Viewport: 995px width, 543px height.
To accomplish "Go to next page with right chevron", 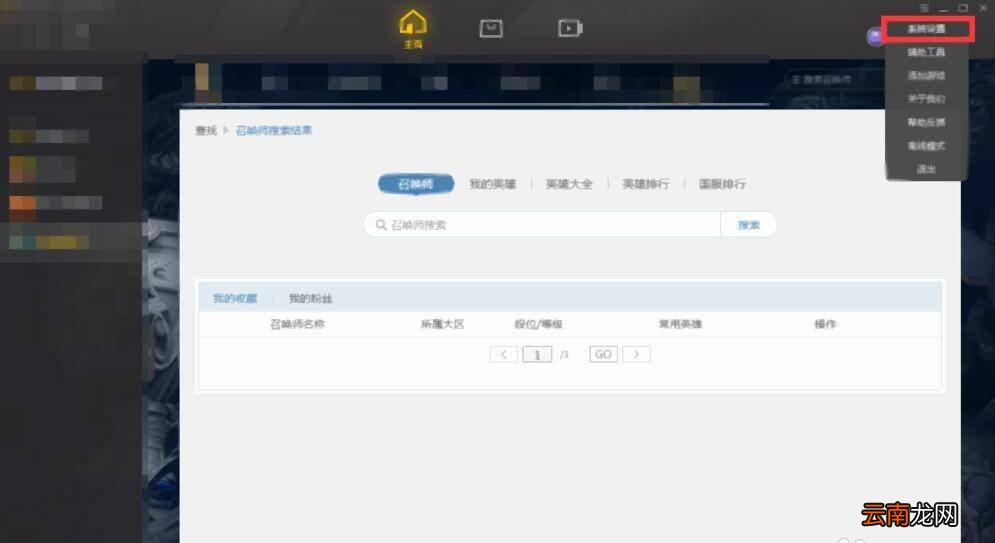I will point(636,354).
